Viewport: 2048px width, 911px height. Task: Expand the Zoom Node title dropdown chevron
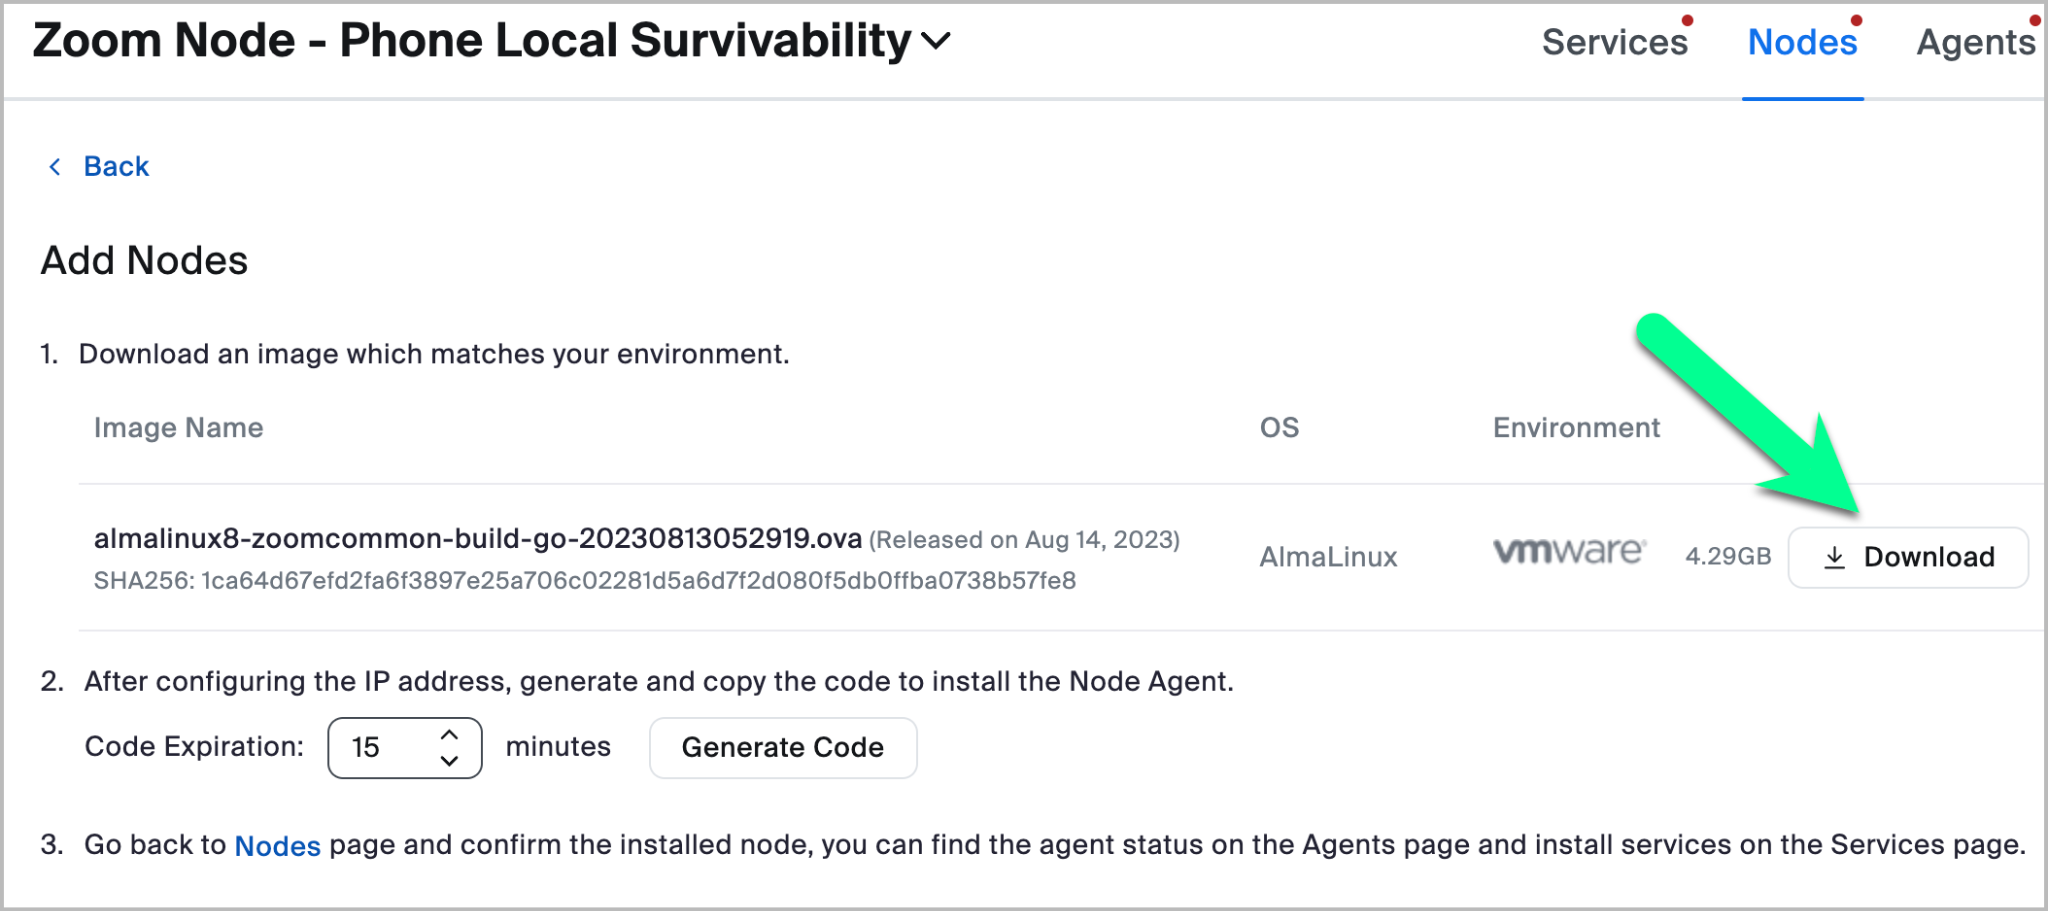coord(936,42)
